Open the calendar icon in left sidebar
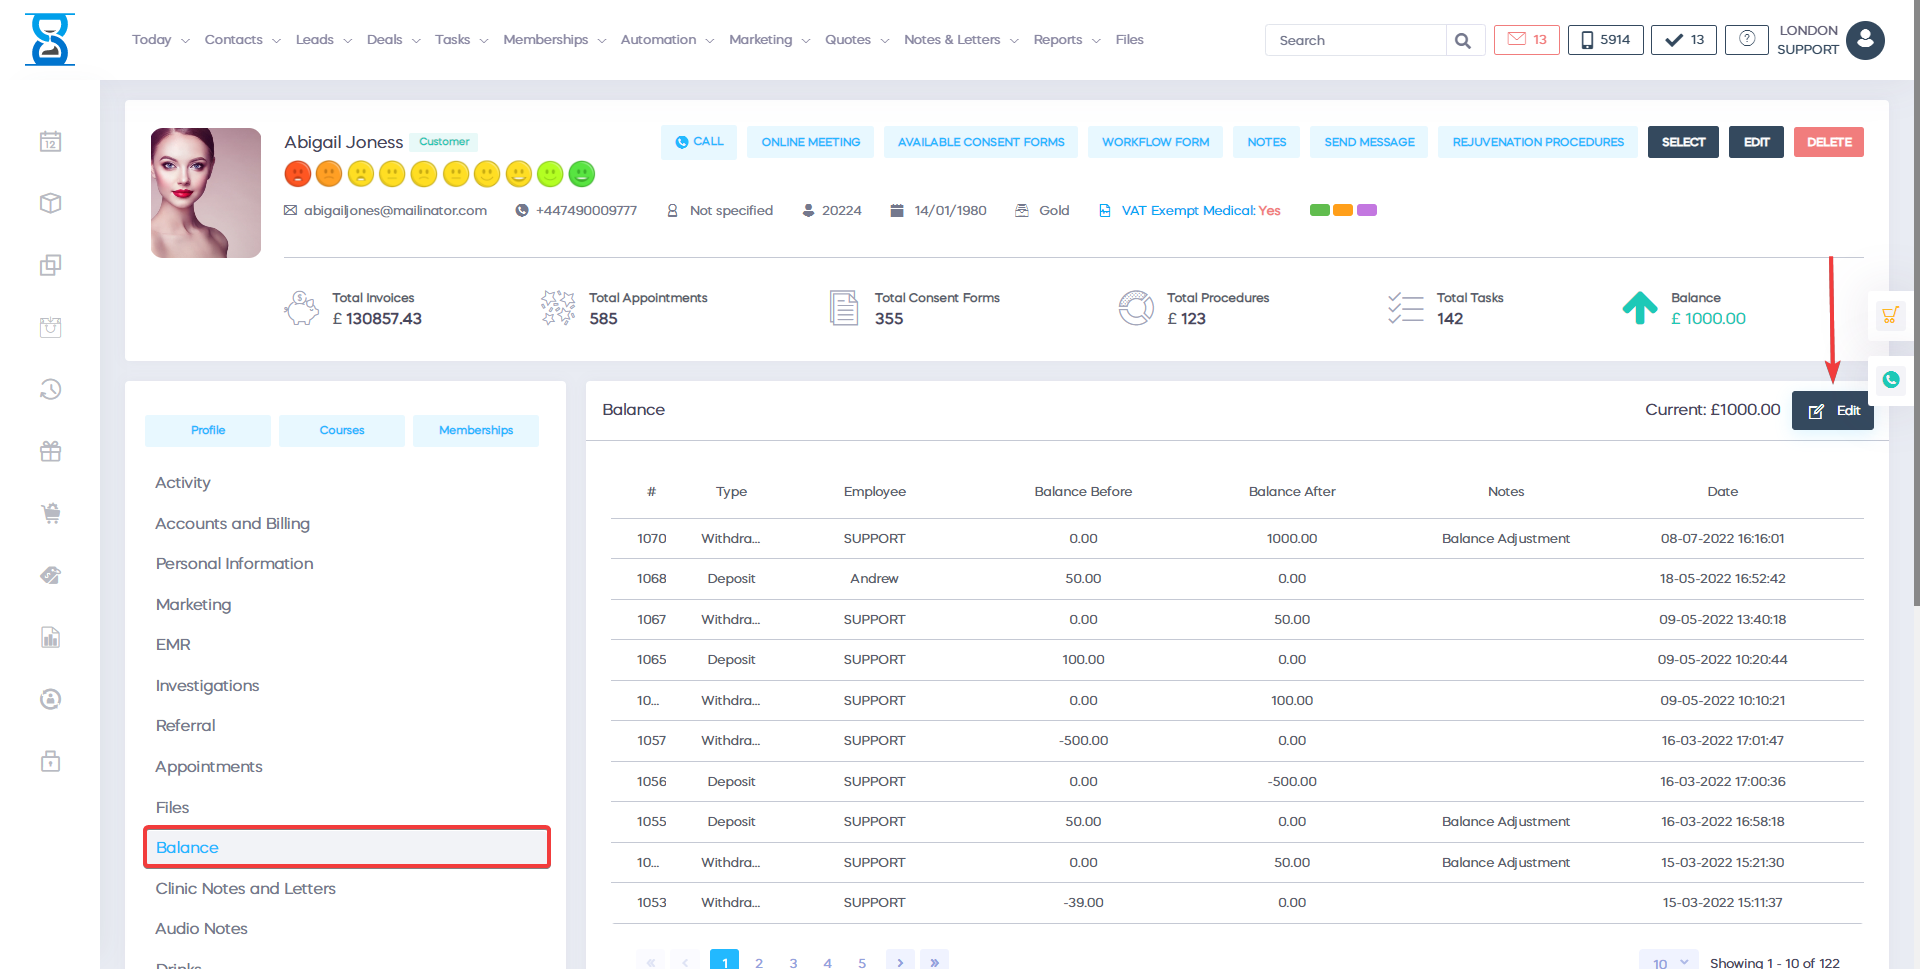This screenshot has height=969, width=1920. click(51, 142)
